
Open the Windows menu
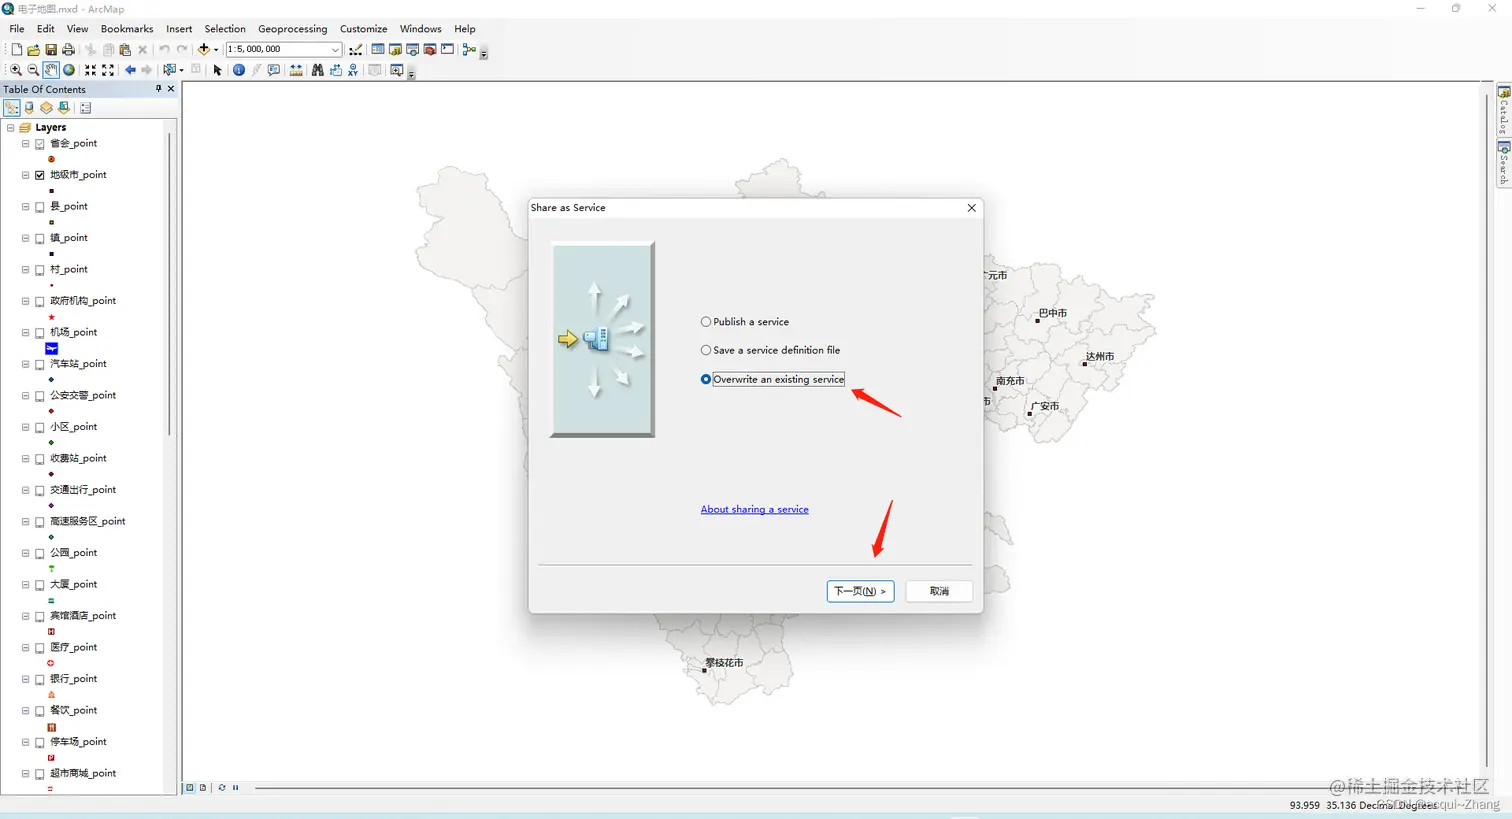pos(421,29)
